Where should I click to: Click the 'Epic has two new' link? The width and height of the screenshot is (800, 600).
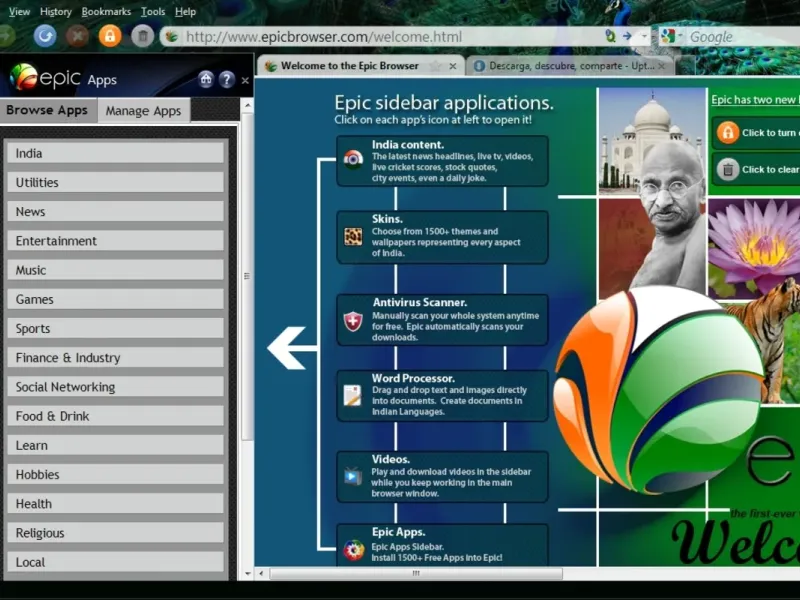(x=755, y=100)
